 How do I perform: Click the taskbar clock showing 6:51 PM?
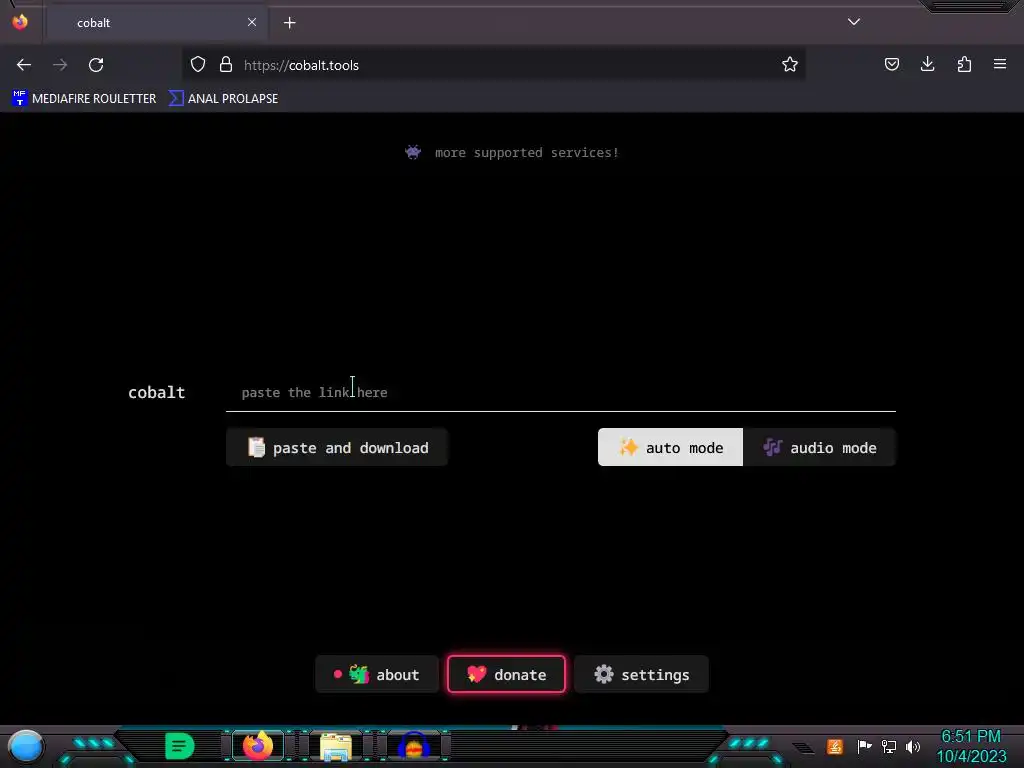[971, 746]
